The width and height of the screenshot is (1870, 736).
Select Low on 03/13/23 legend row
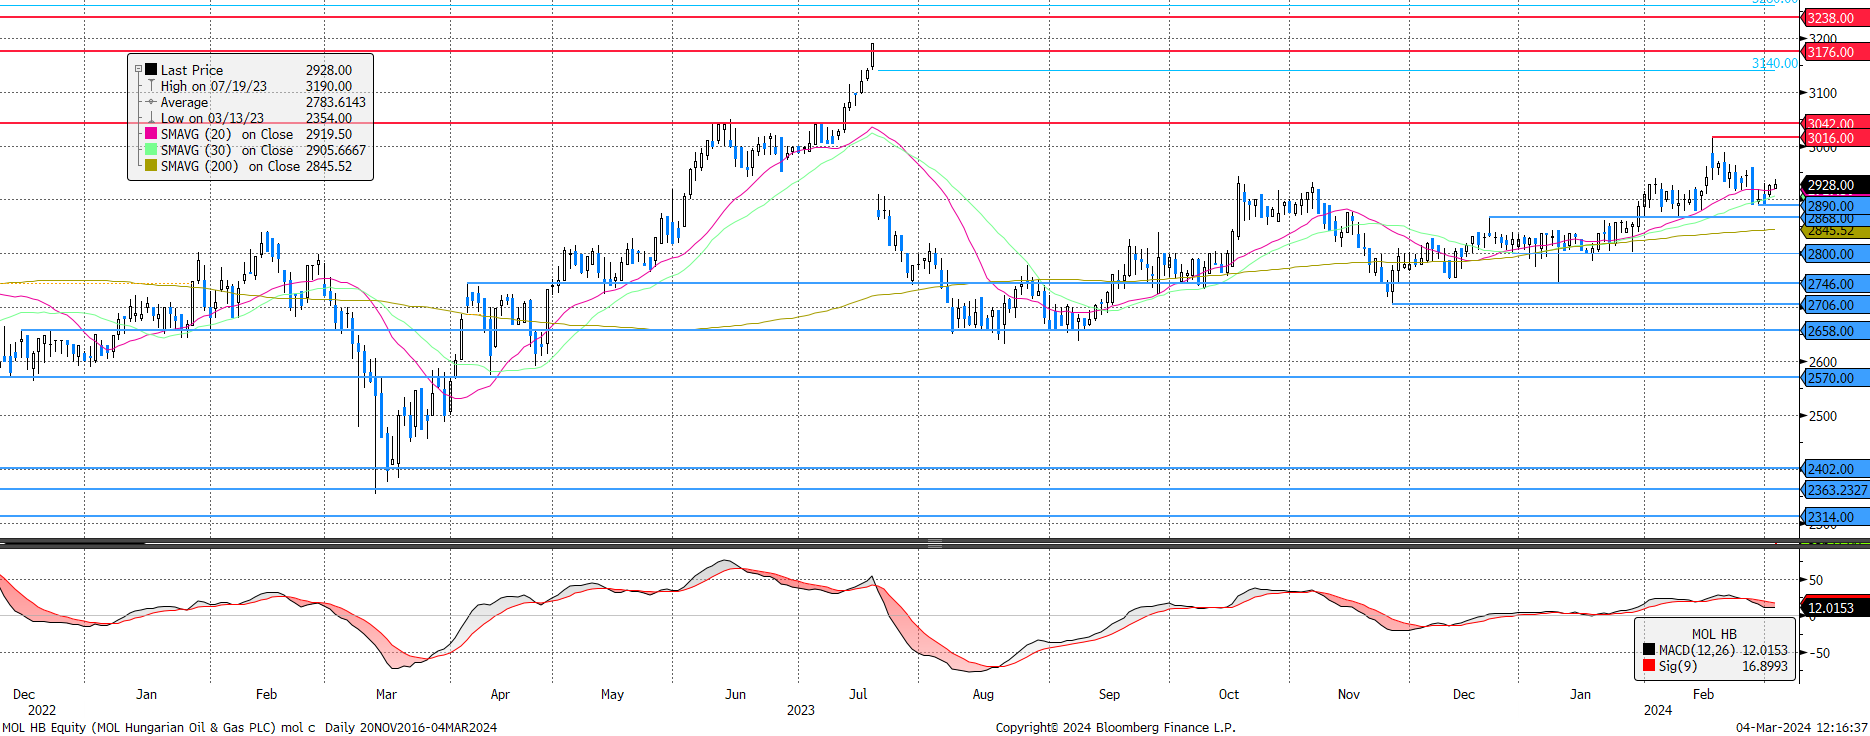click(212, 118)
